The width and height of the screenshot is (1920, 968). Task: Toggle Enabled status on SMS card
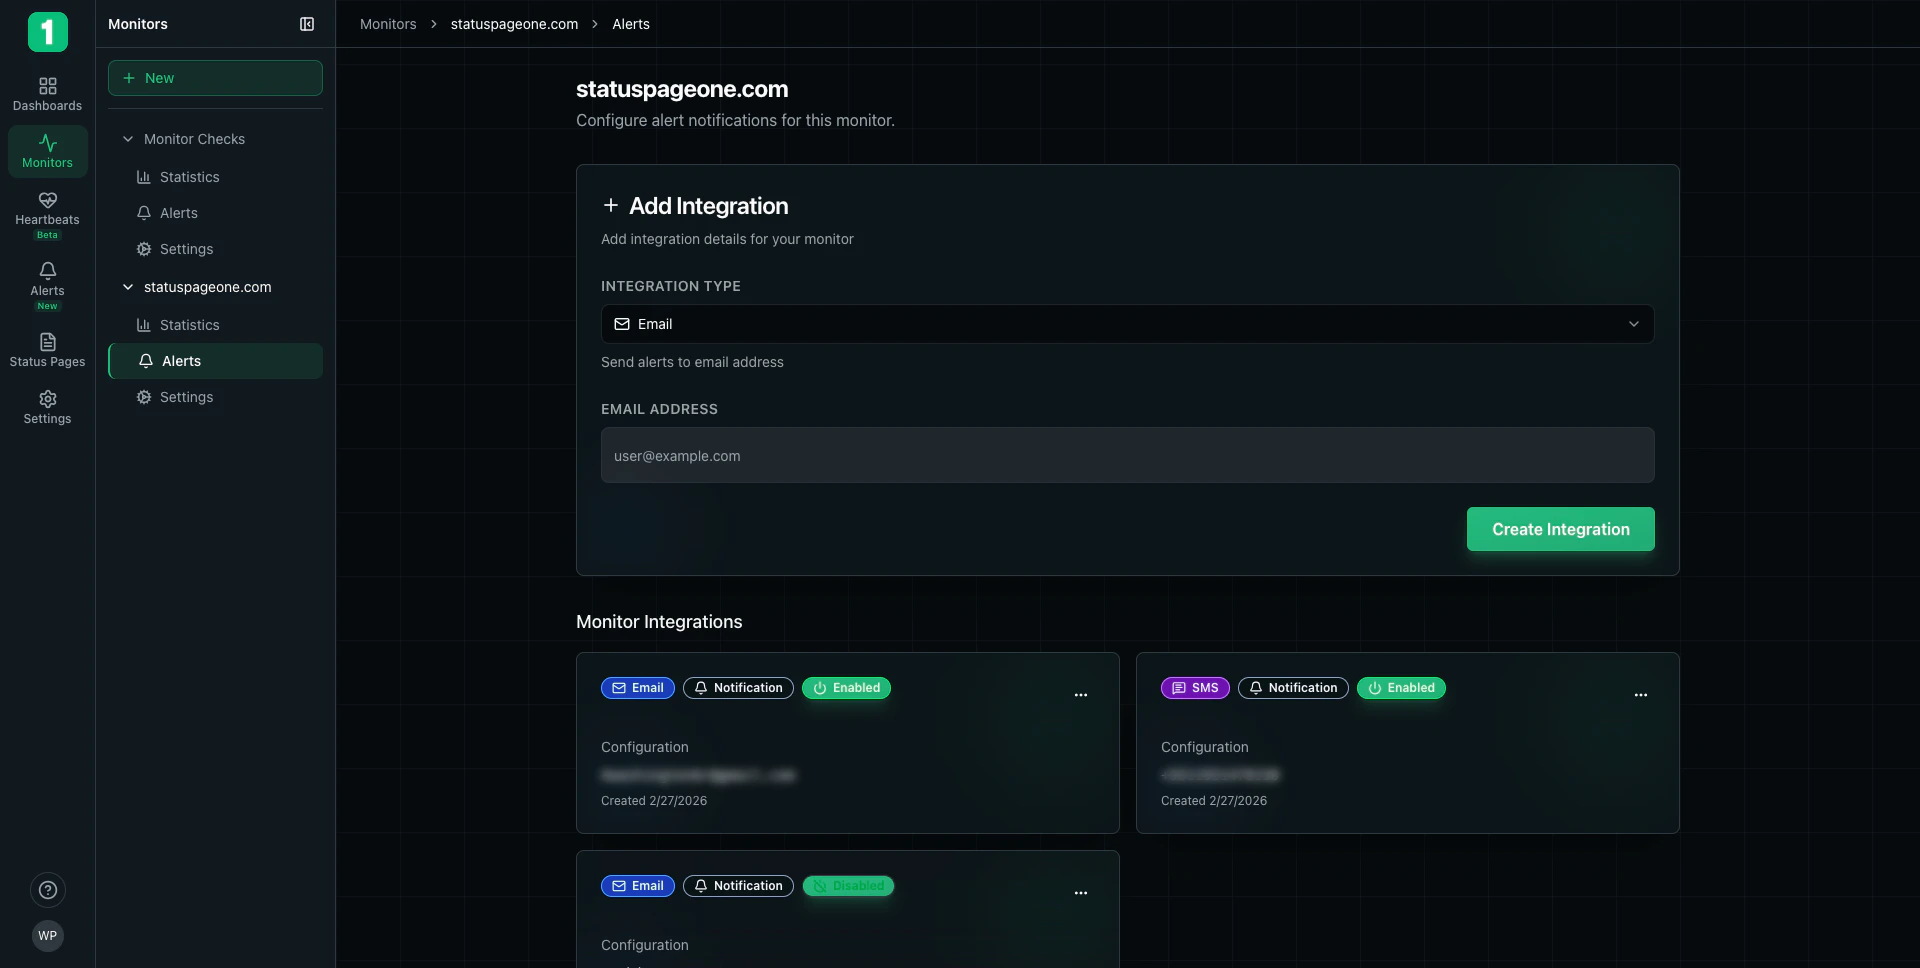(1401, 688)
